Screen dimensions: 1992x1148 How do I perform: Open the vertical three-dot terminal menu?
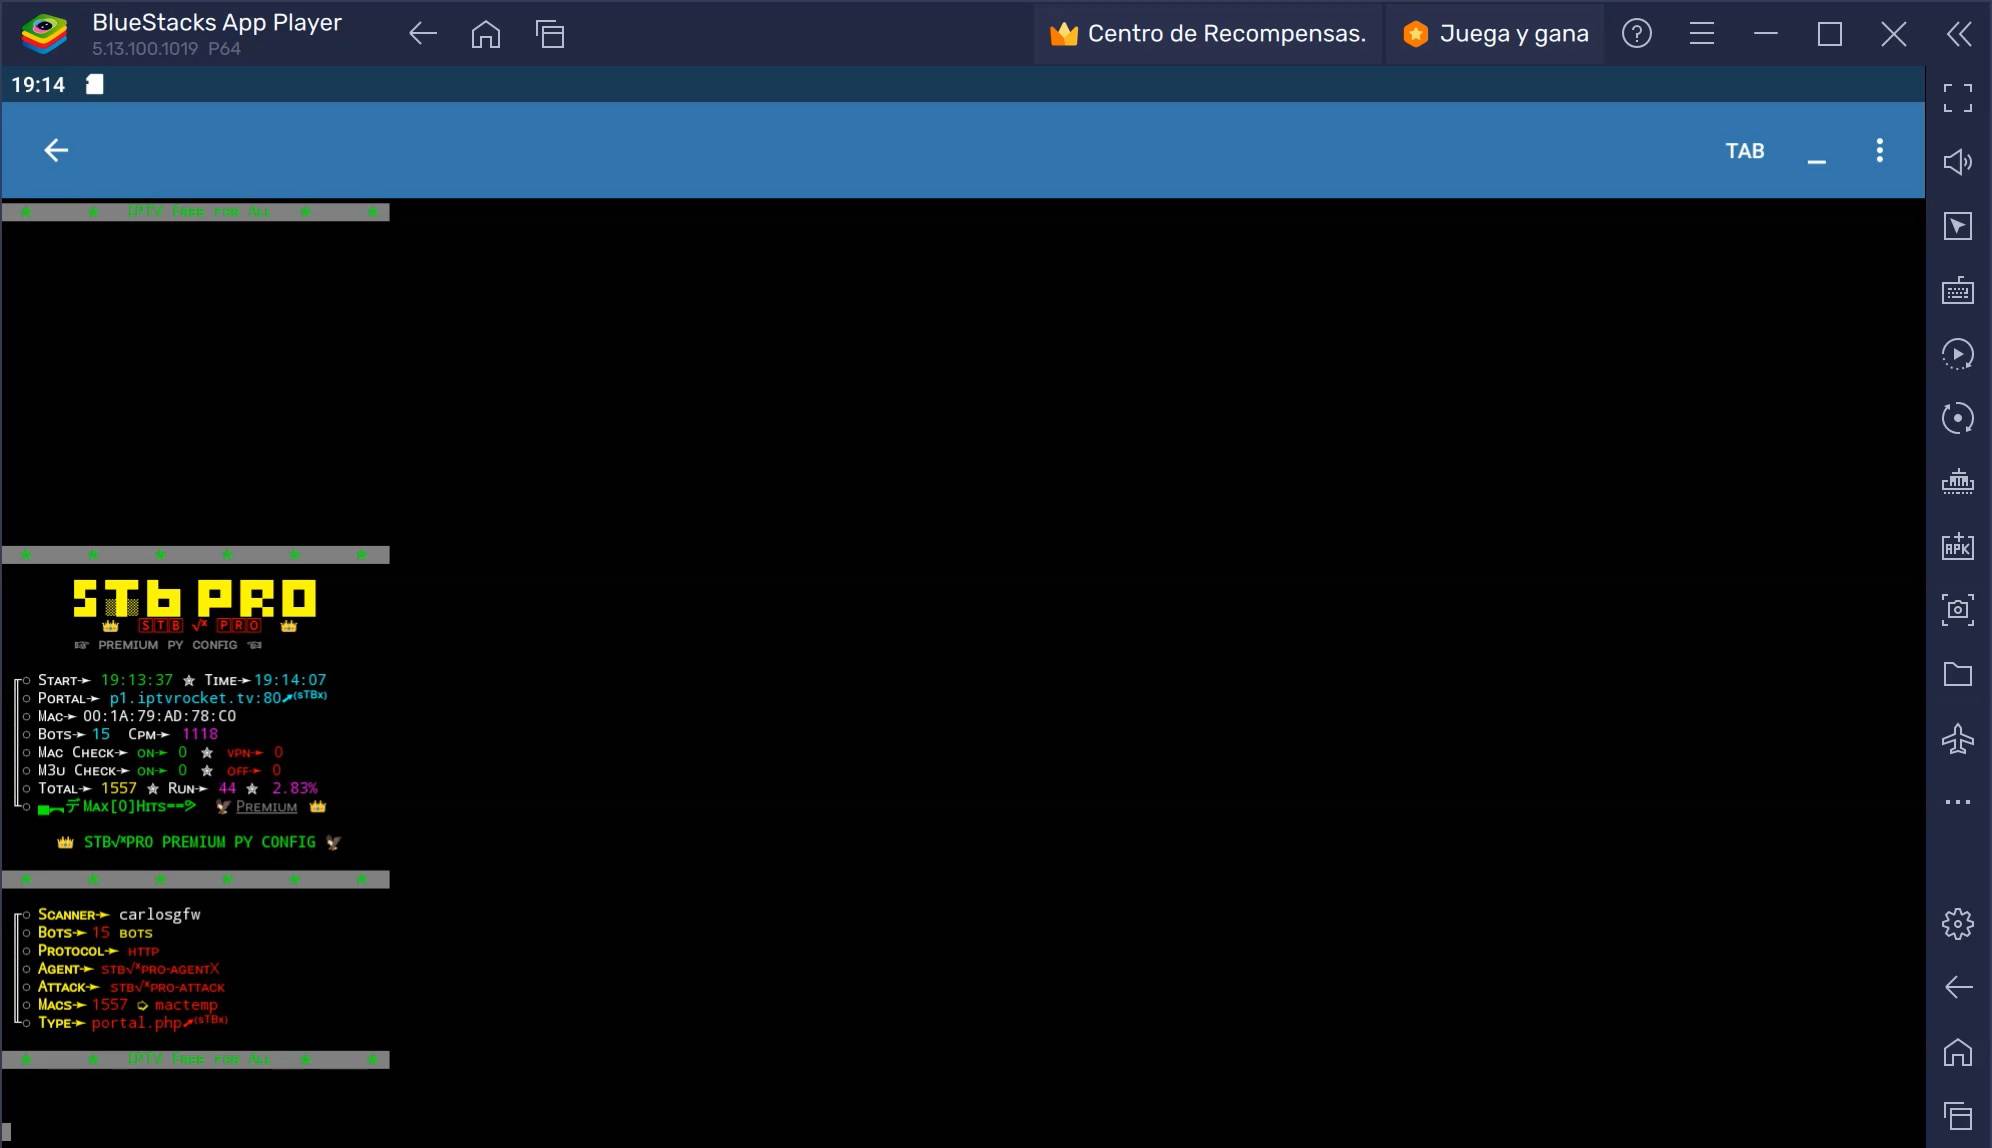pos(1879,150)
